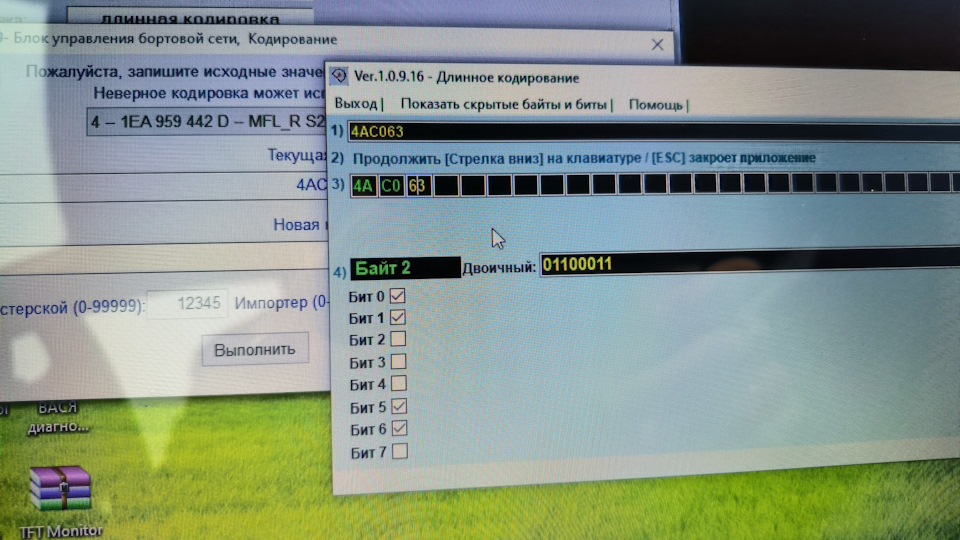
Task: Enable the Бит 2 checkbox
Action: click(398, 339)
